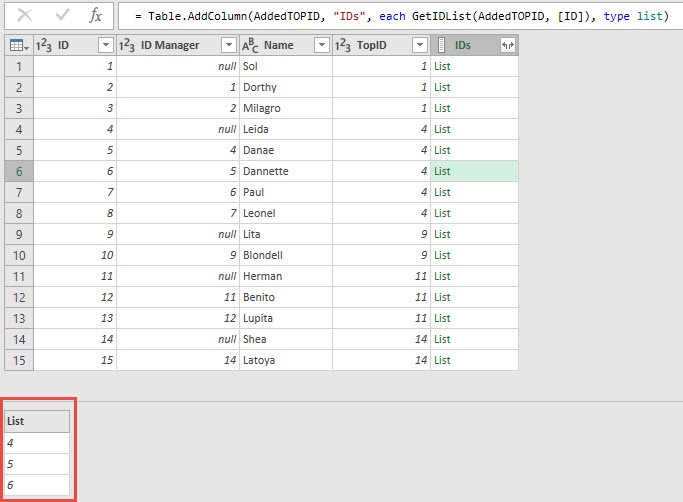Select the IDs column header

(474, 45)
